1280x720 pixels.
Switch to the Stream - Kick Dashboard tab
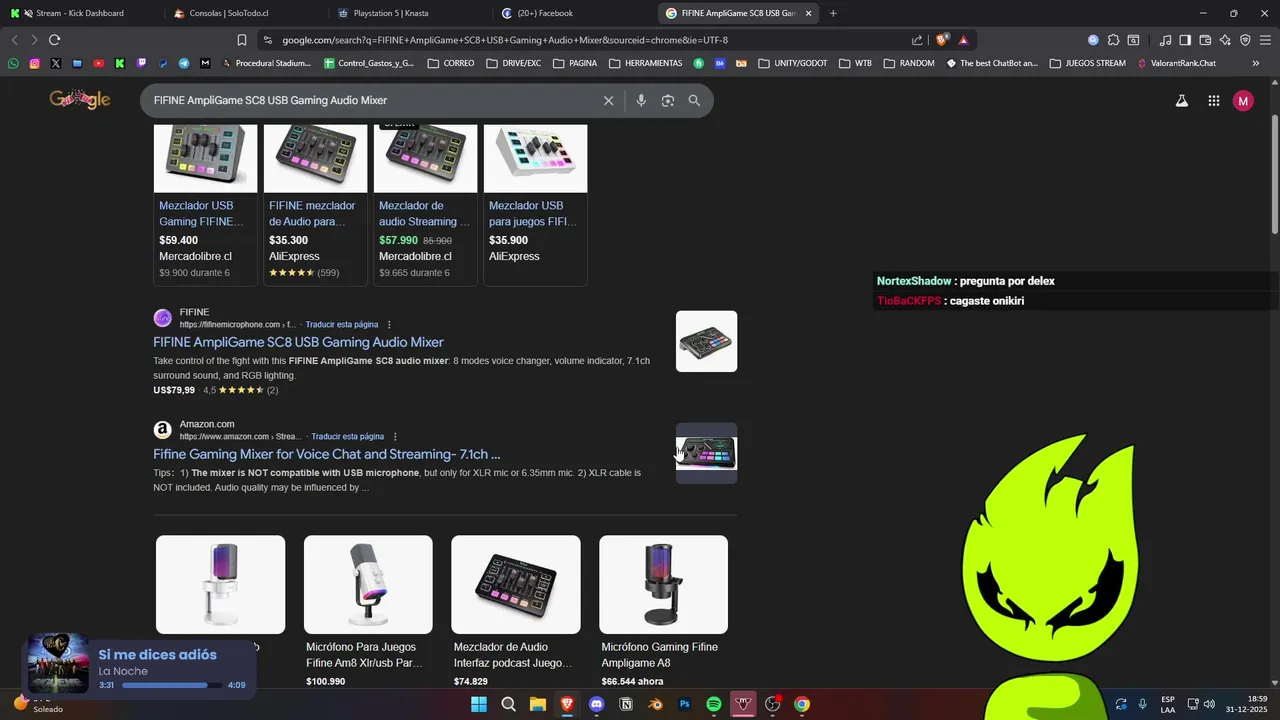[82, 13]
